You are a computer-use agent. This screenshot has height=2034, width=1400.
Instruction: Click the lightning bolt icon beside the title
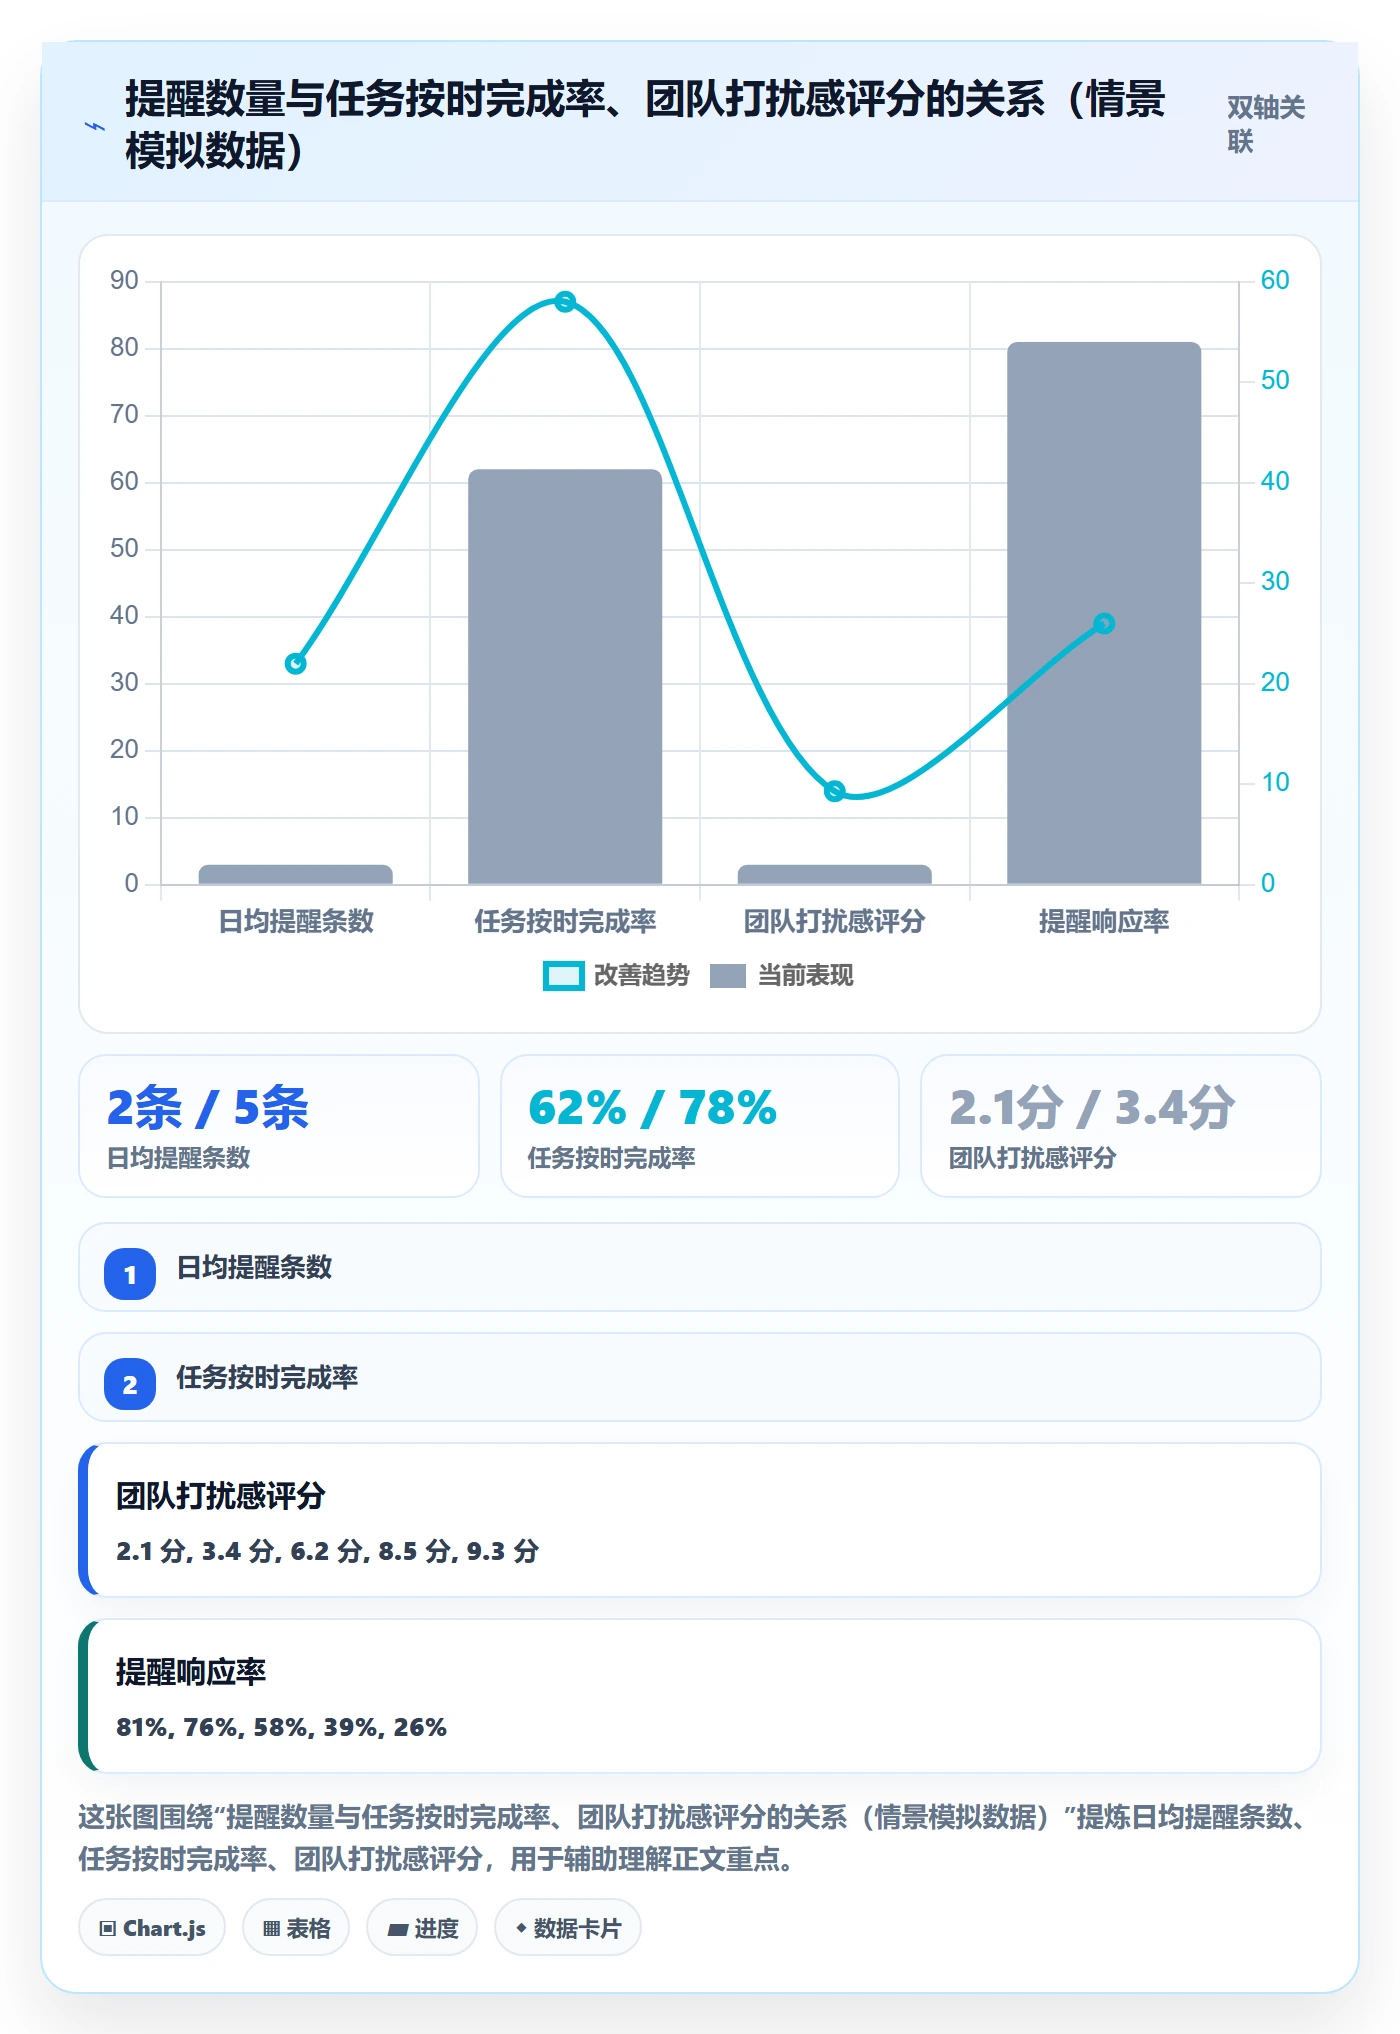click(x=94, y=127)
